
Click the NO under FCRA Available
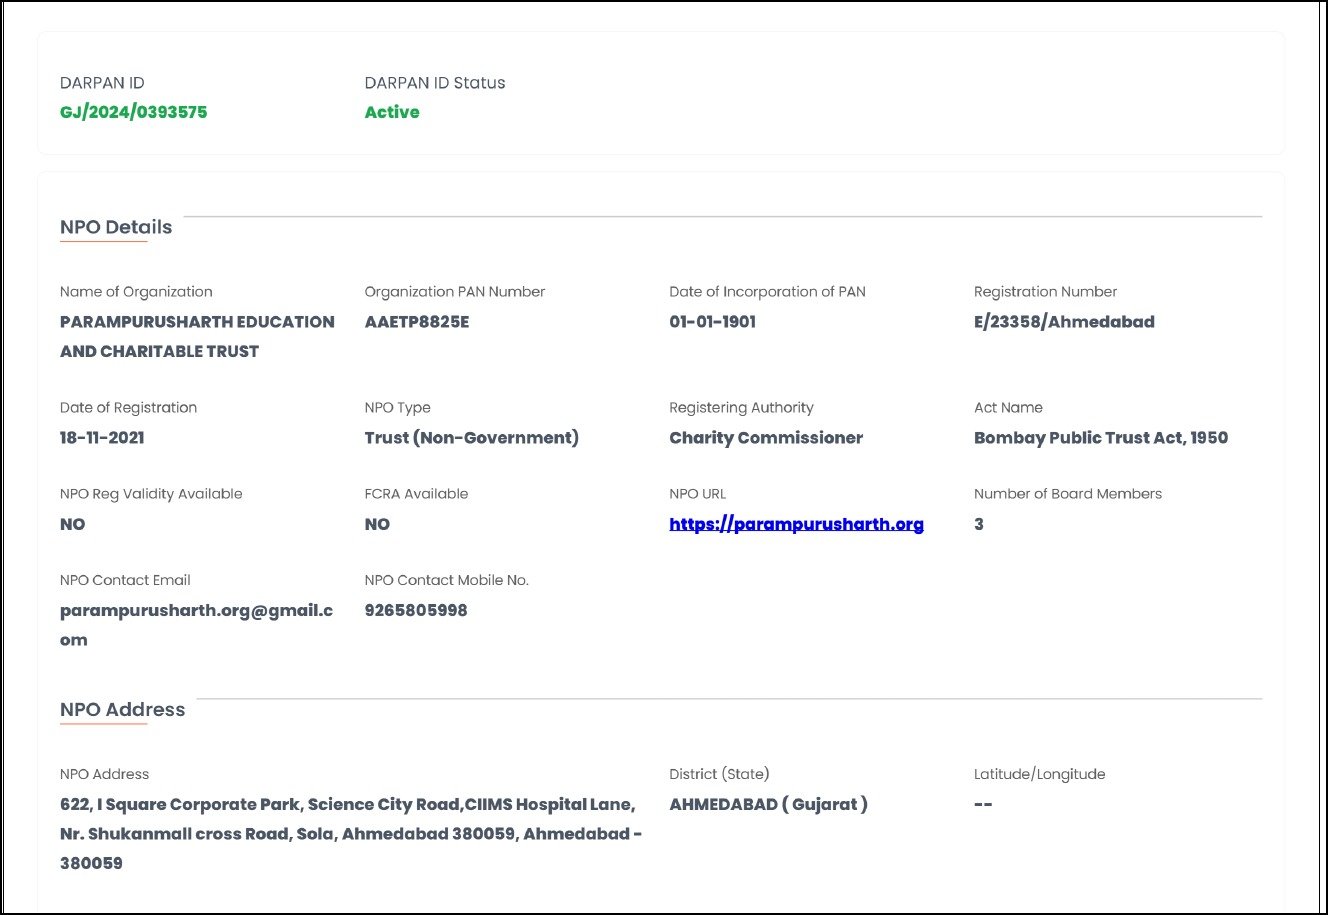tap(377, 524)
